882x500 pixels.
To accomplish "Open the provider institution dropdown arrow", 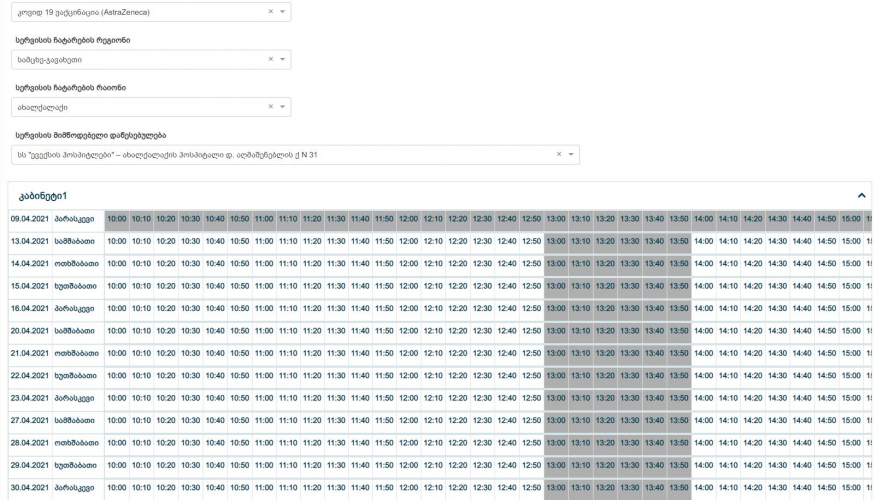I will pyautogui.click(x=571, y=155).
